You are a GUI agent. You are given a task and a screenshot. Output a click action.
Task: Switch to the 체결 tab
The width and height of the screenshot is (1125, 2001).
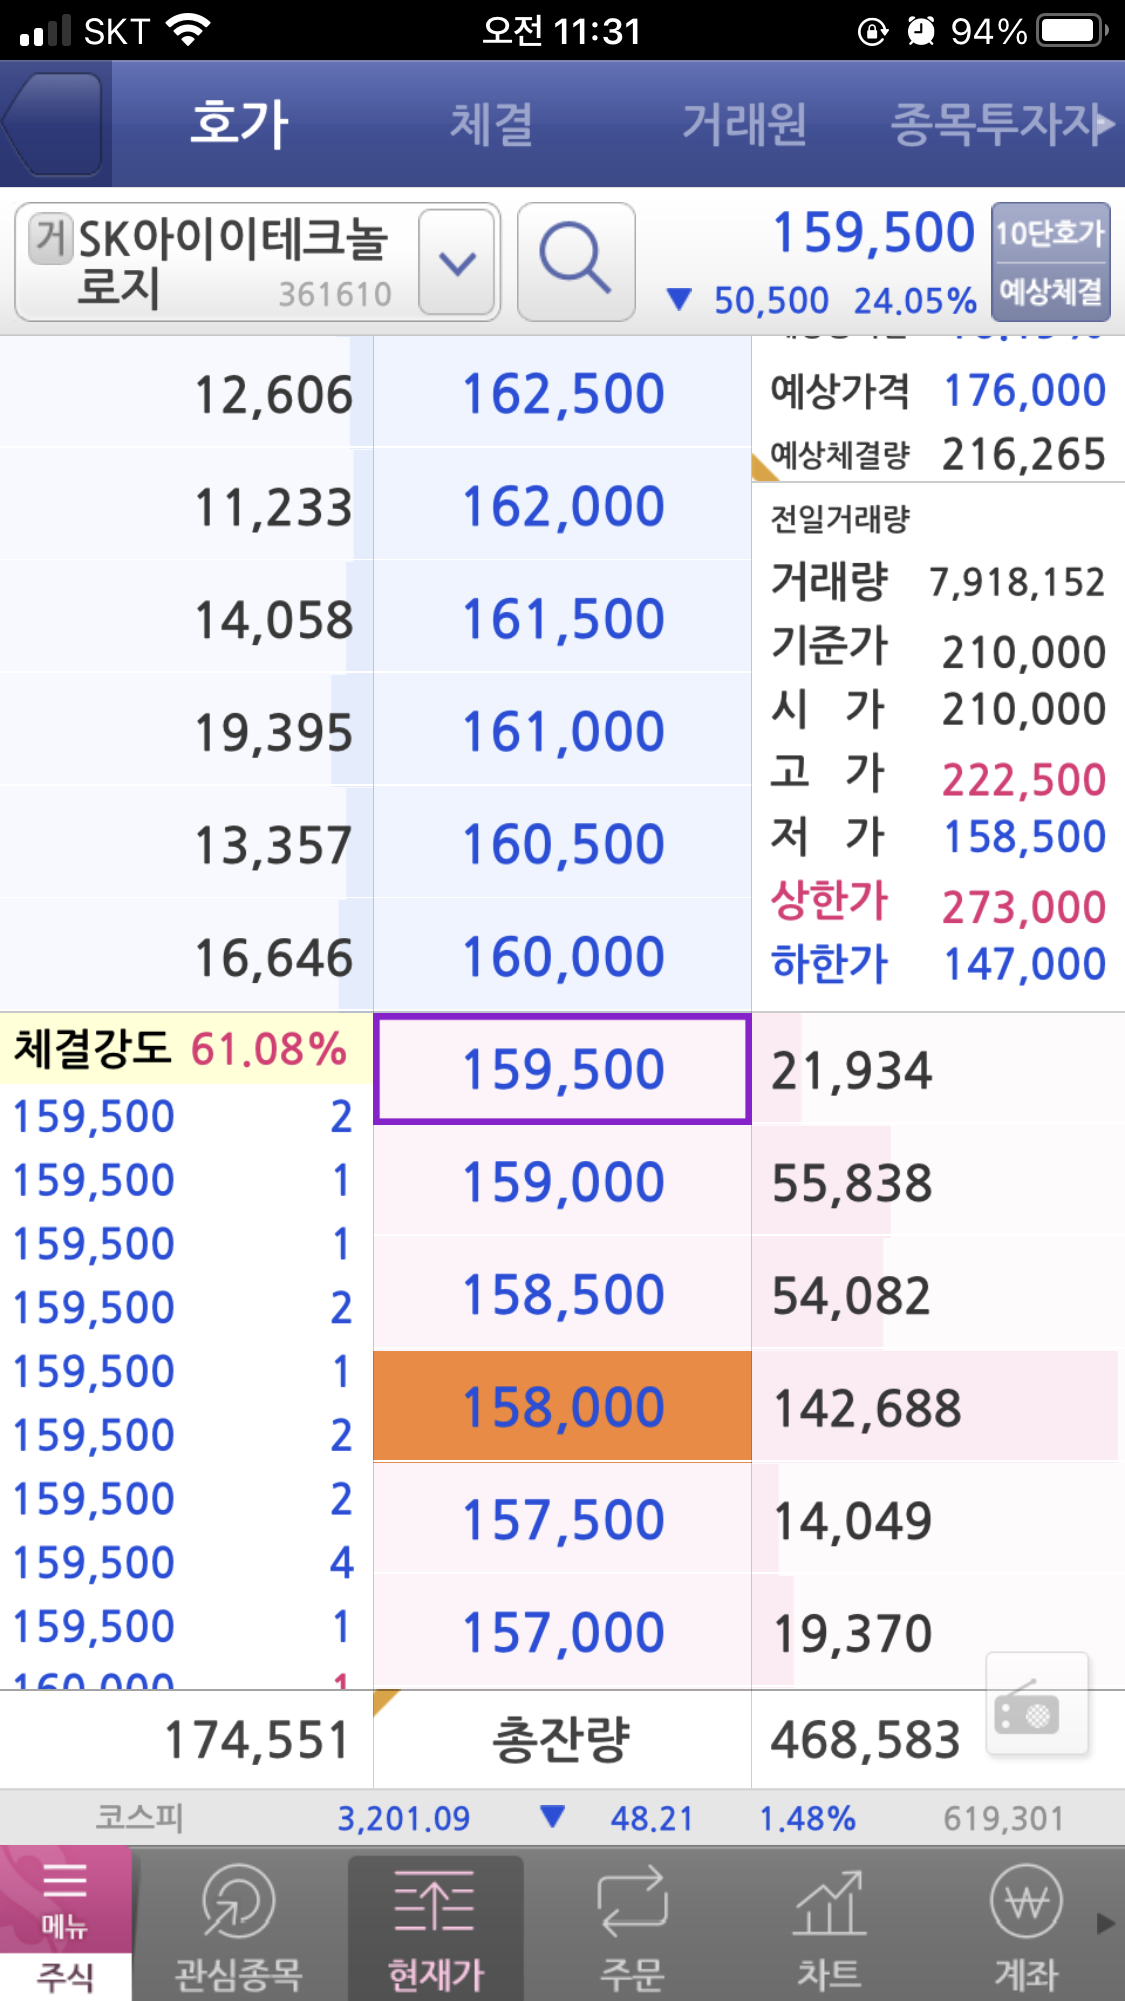491,125
